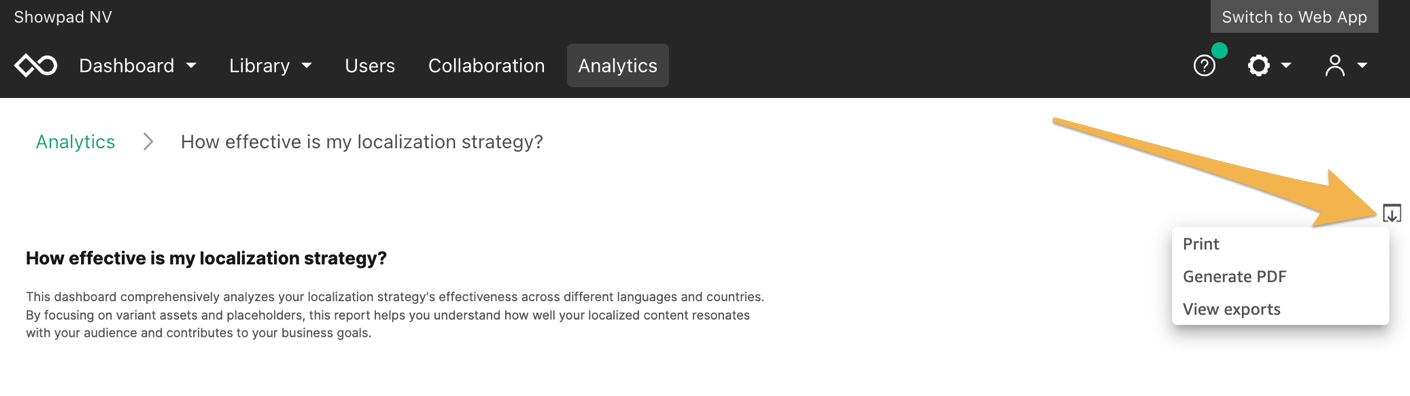Click the Switch to Web App button
Image resolution: width=1410 pixels, height=396 pixels.
point(1294,17)
